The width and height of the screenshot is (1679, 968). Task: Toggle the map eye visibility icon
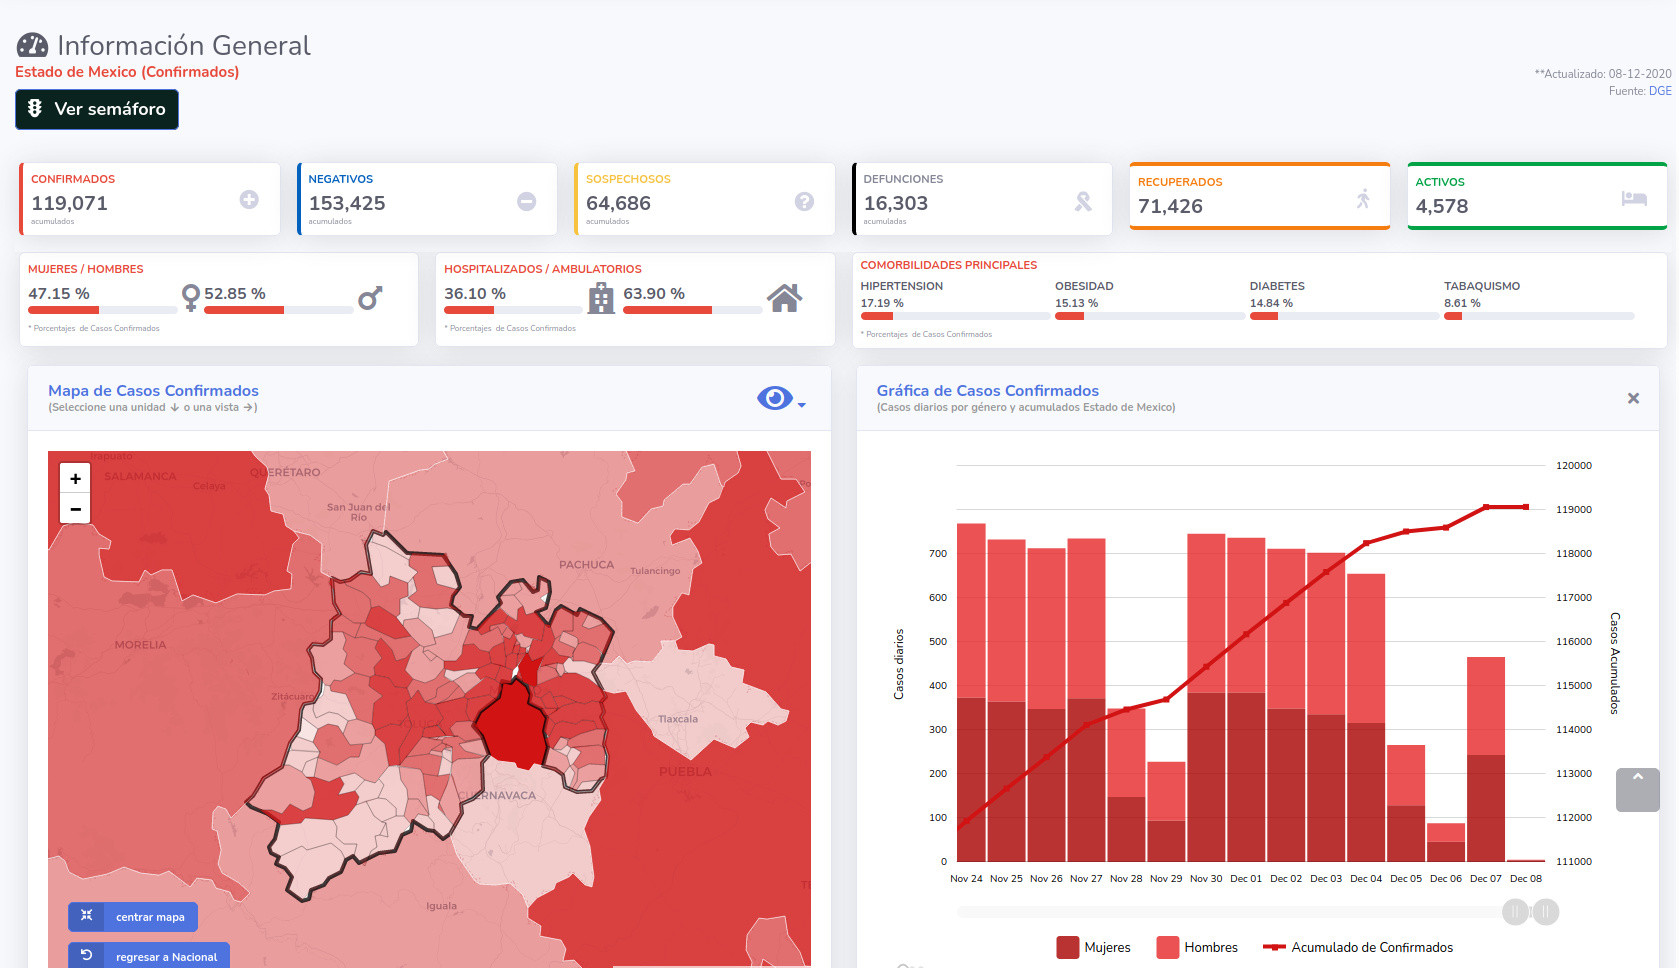tap(774, 398)
